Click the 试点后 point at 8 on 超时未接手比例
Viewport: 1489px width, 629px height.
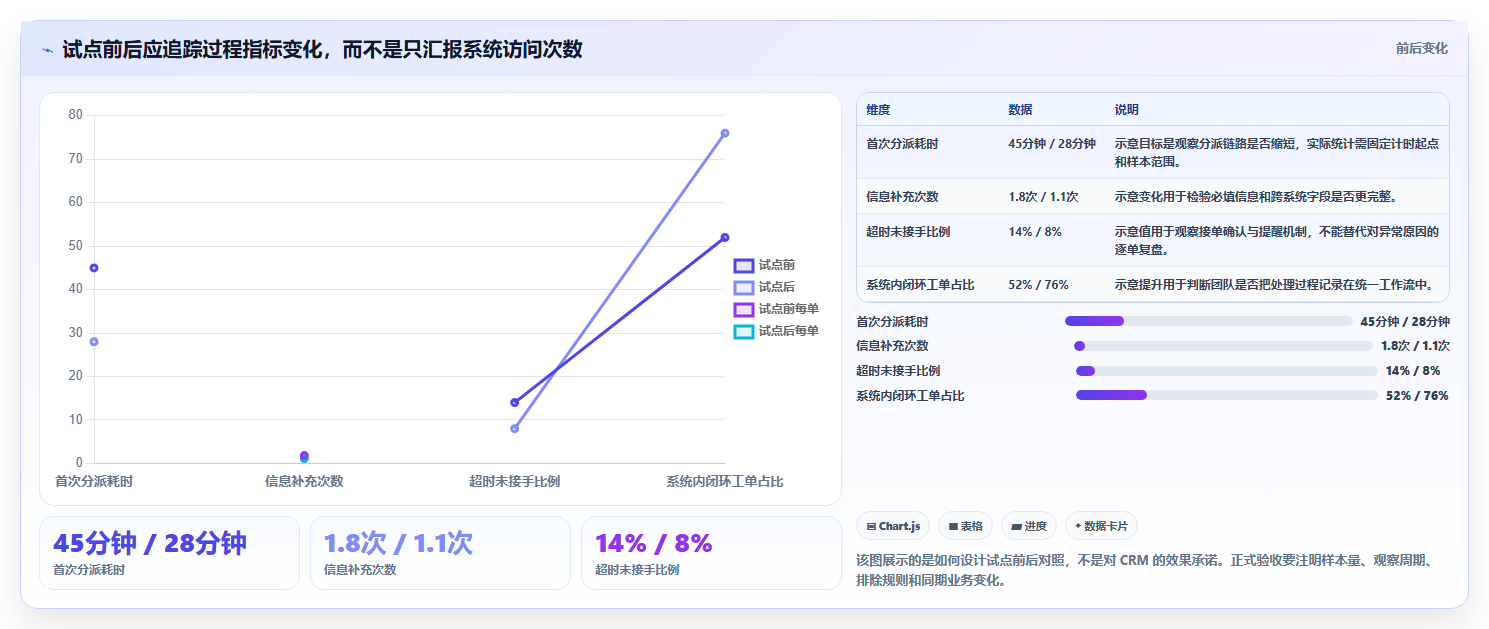(x=515, y=429)
